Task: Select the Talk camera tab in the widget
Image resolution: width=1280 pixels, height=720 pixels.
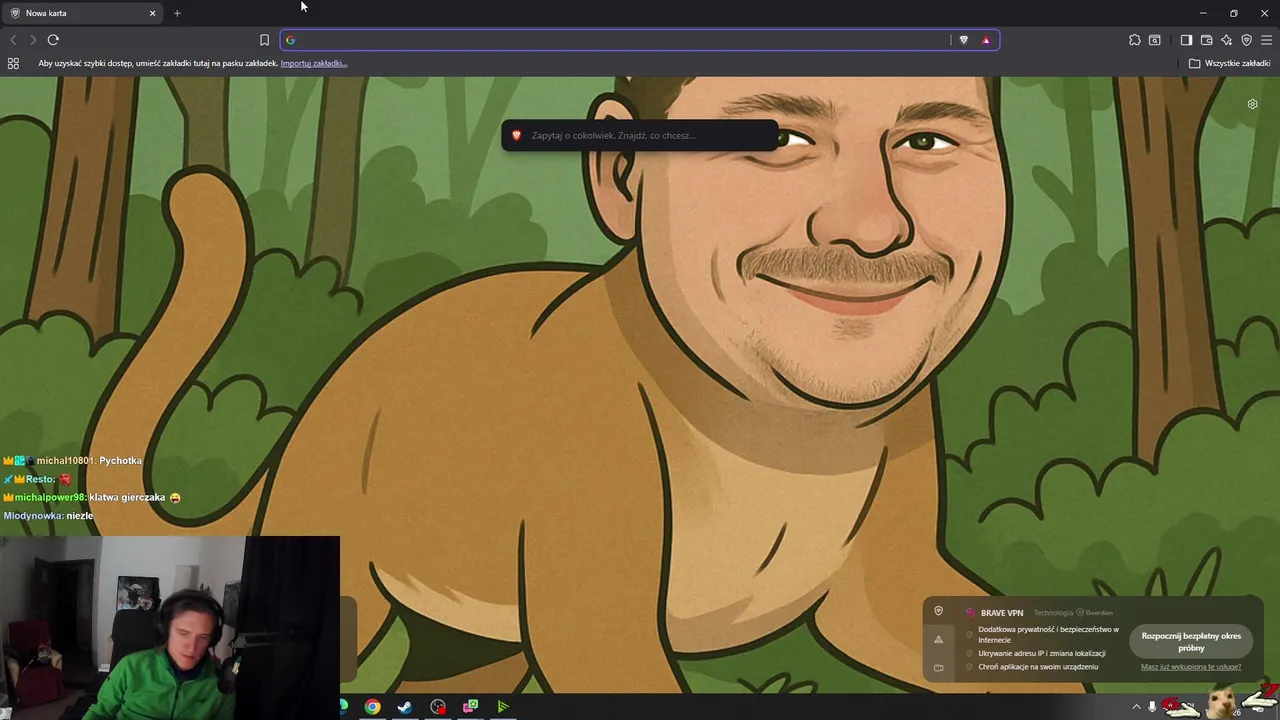Action: point(938,667)
